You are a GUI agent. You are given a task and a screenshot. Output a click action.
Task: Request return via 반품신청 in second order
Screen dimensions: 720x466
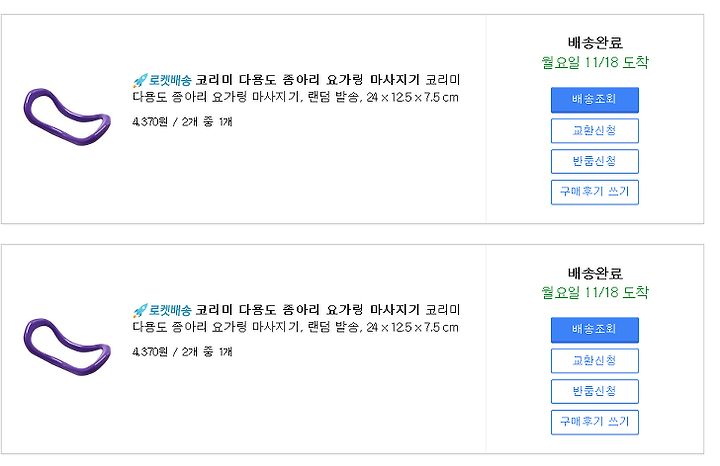(x=595, y=391)
